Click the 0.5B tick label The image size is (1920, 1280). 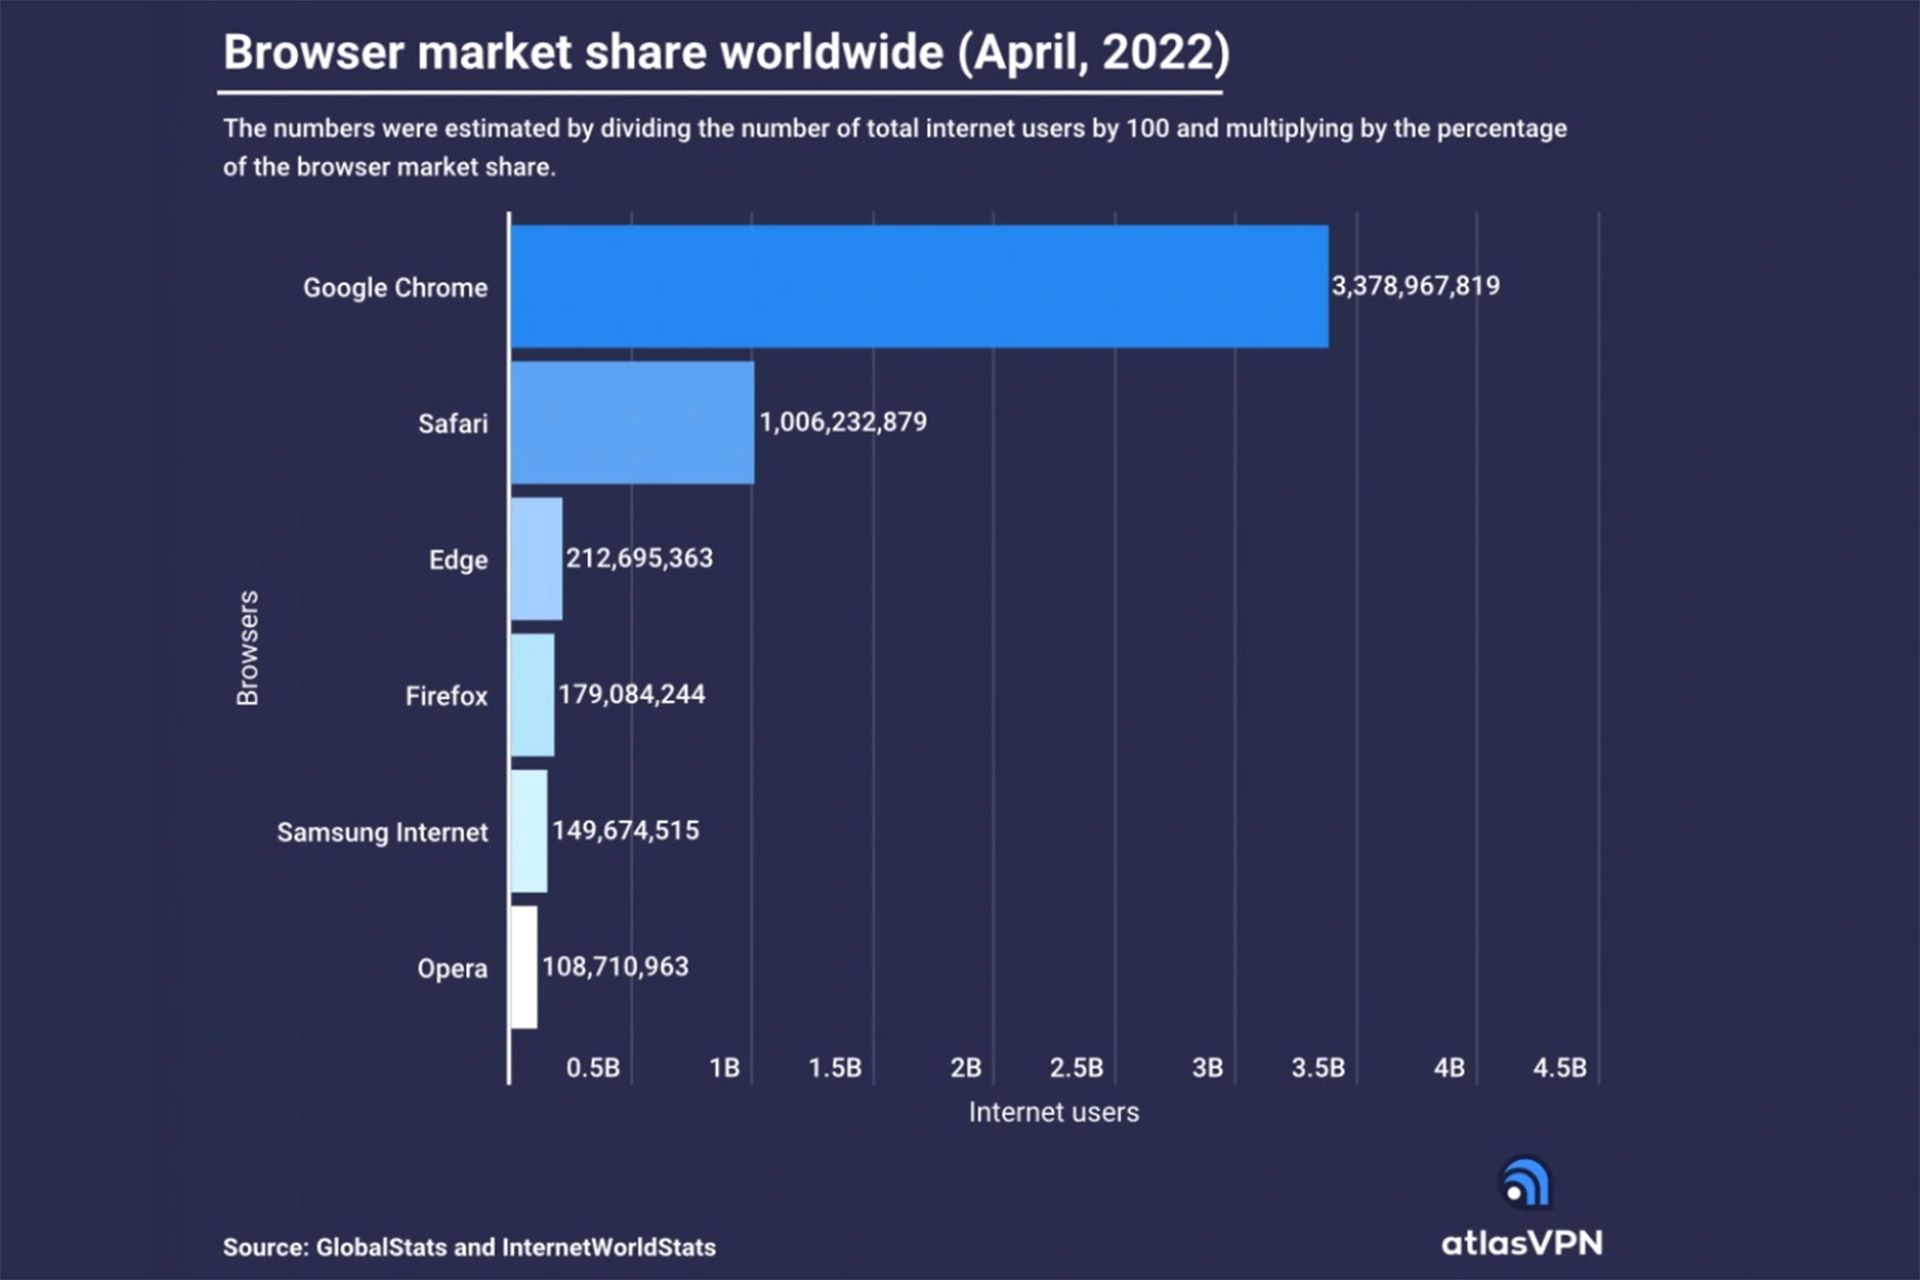(593, 1068)
